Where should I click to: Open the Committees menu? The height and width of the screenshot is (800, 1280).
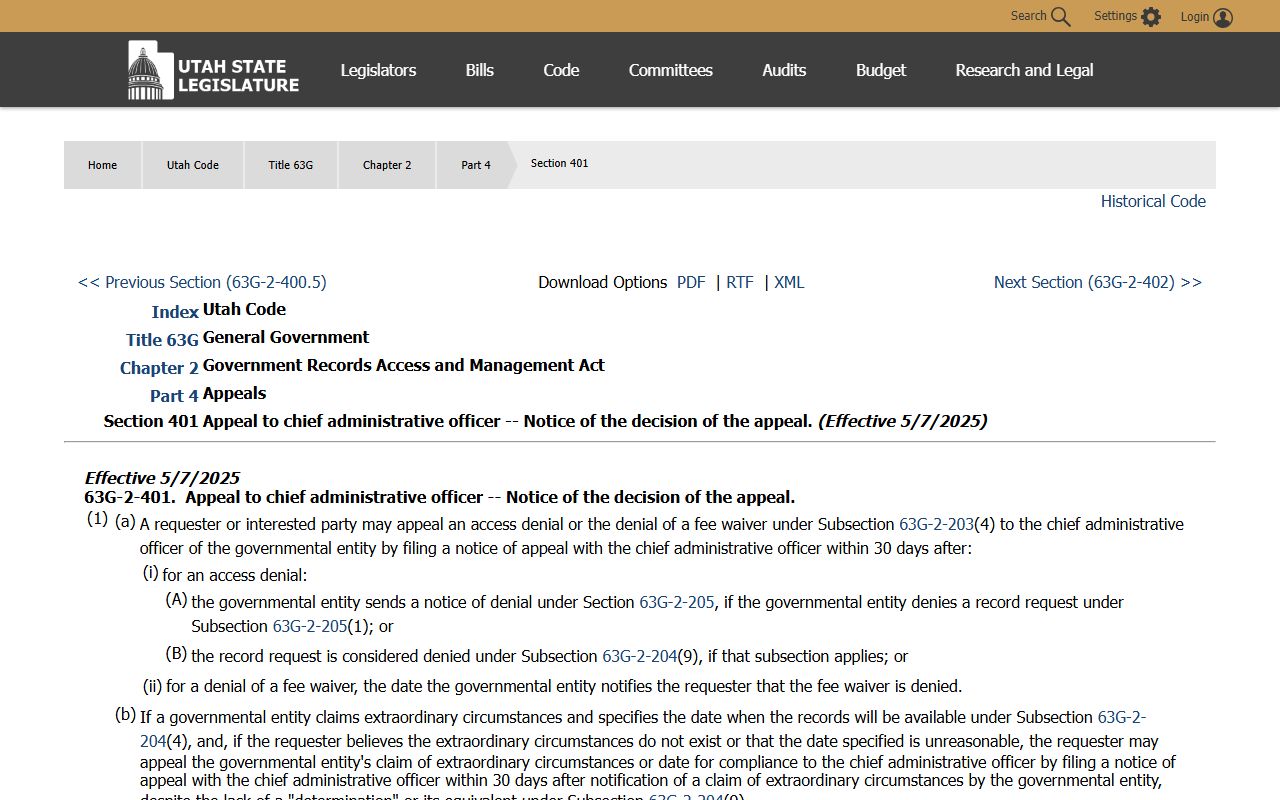pyautogui.click(x=670, y=70)
